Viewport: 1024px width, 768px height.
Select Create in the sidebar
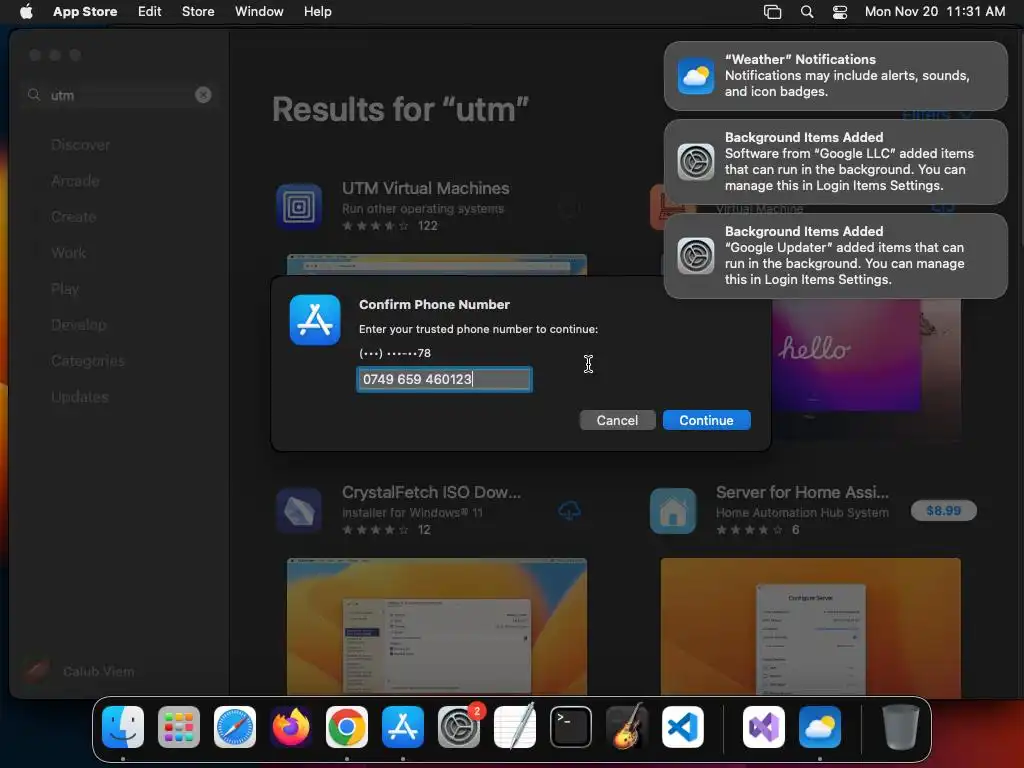[73, 217]
